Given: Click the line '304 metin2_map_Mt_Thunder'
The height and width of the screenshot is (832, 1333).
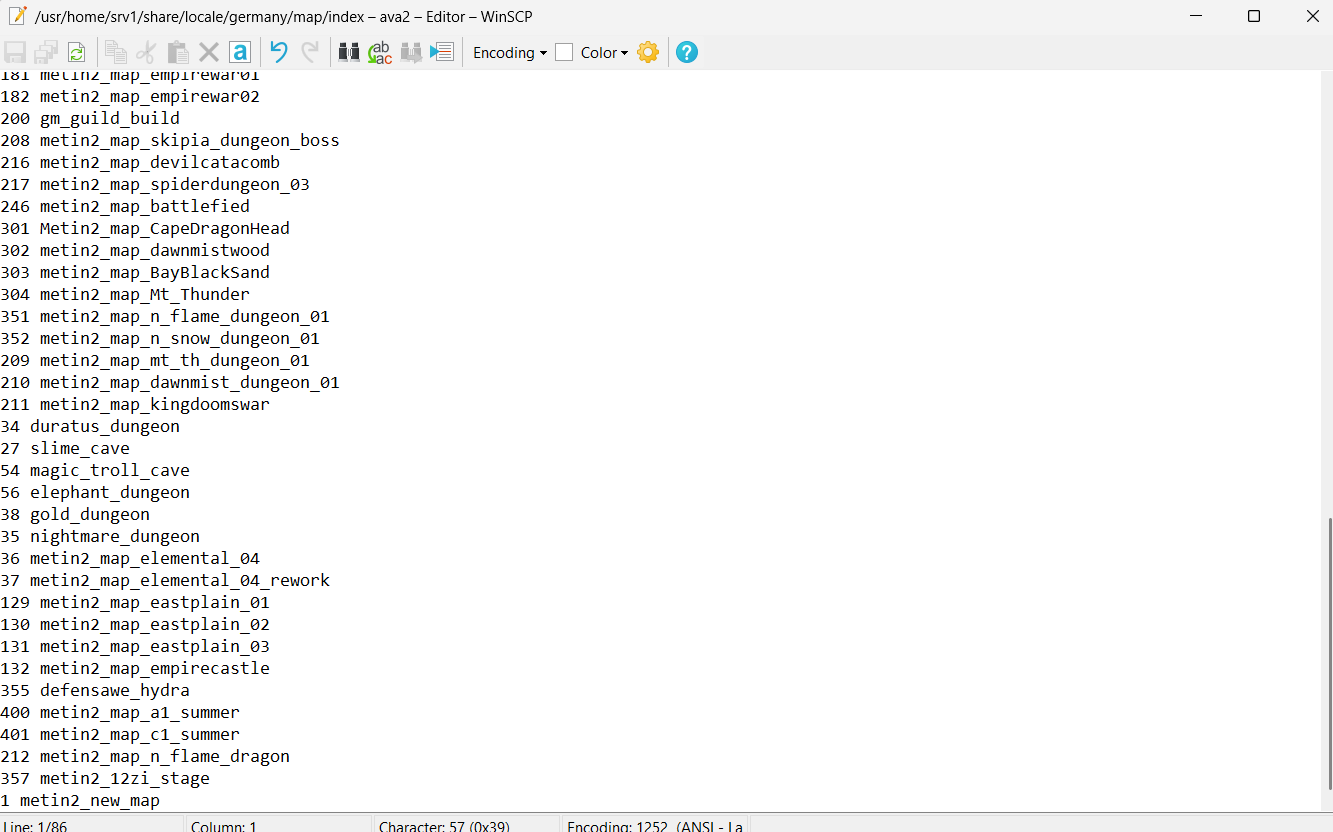Looking at the screenshot, I should point(125,294).
